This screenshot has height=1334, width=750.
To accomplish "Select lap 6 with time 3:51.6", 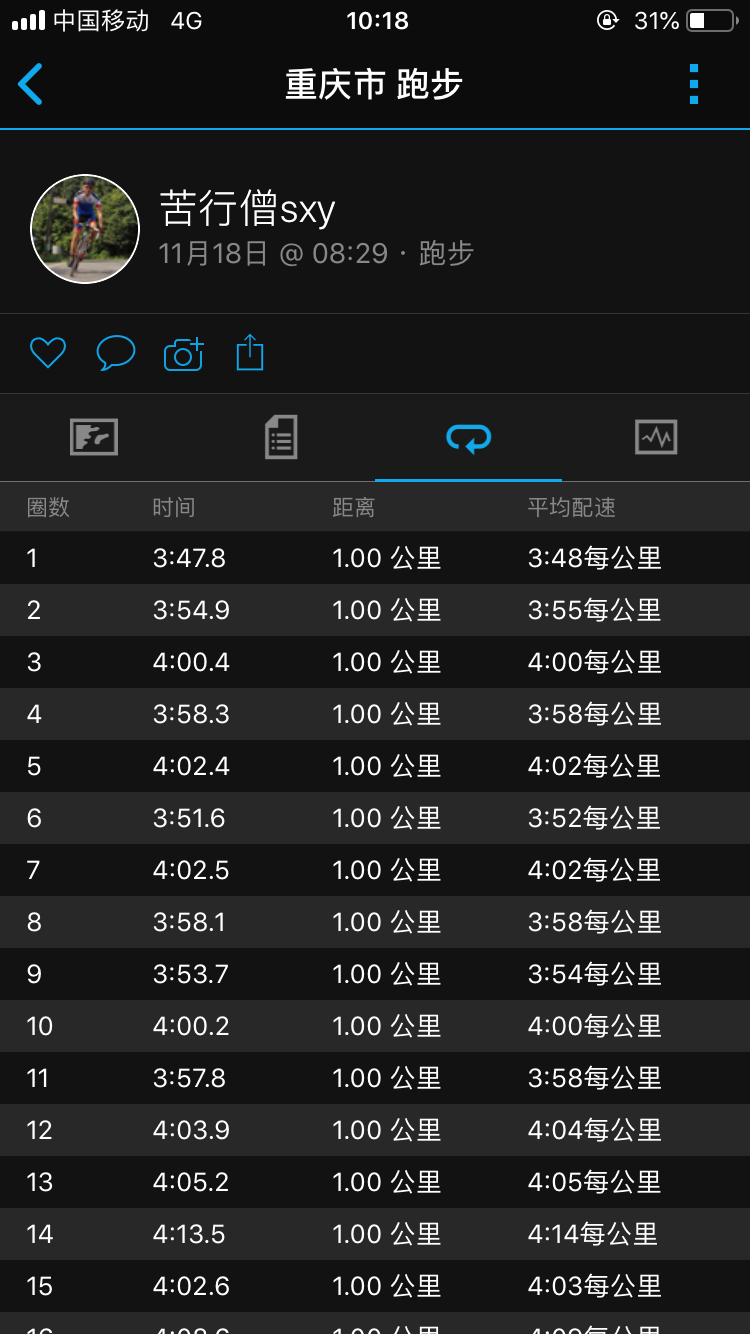I will (x=375, y=818).
